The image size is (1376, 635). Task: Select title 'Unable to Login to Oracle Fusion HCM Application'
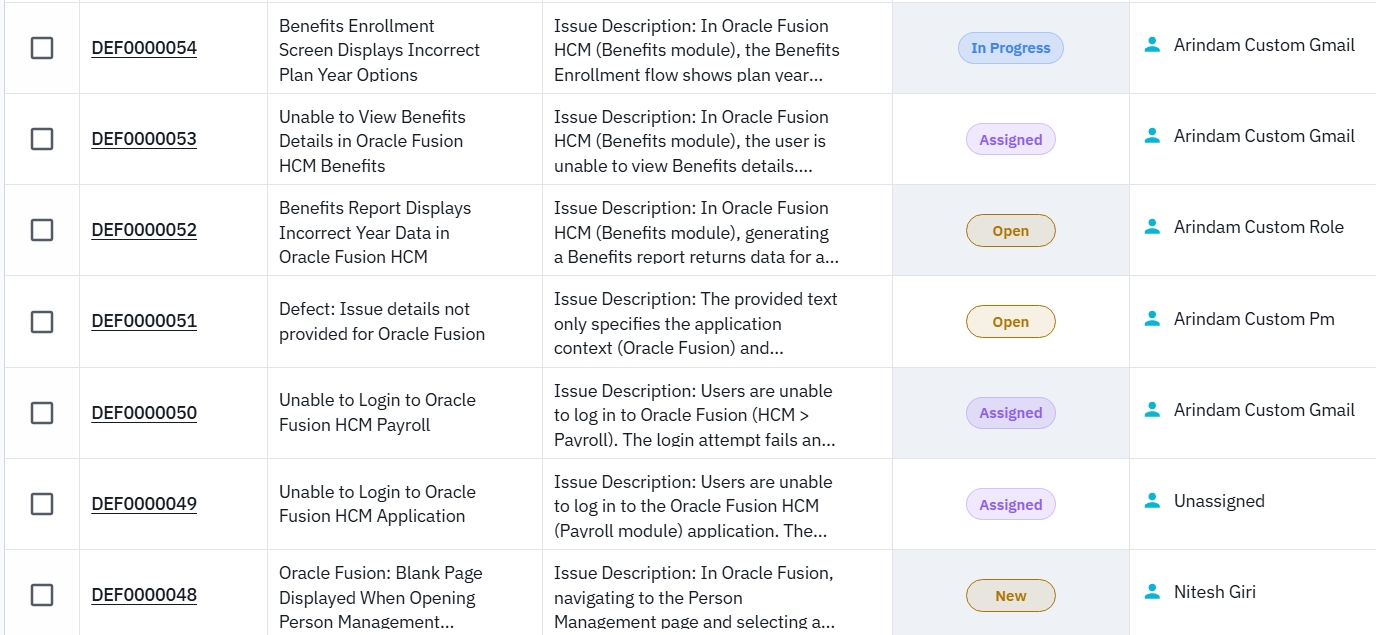tap(377, 504)
